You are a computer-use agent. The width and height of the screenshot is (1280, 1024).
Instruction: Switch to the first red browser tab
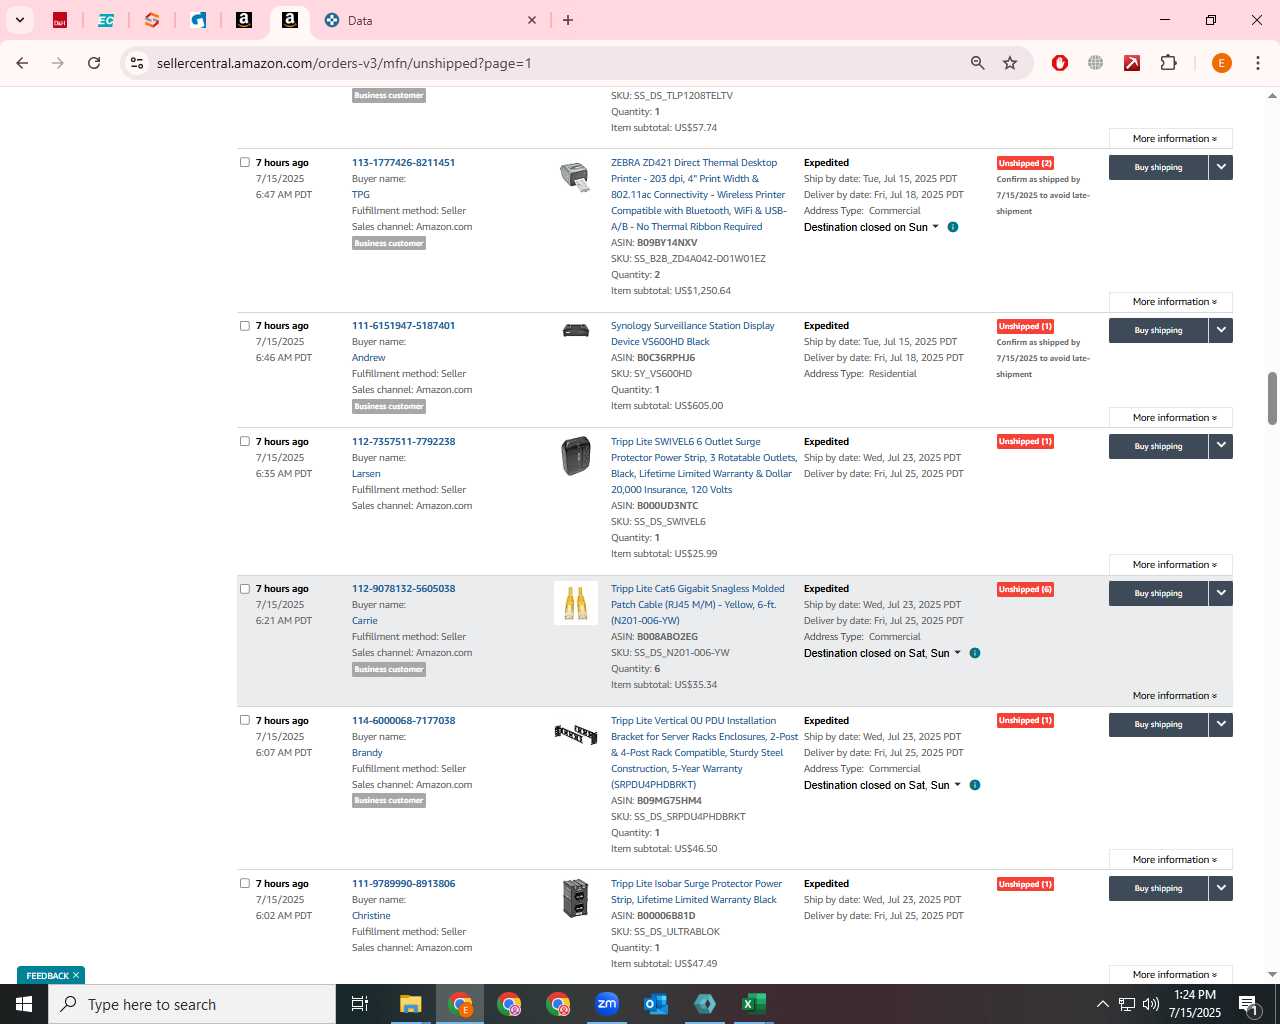point(60,20)
